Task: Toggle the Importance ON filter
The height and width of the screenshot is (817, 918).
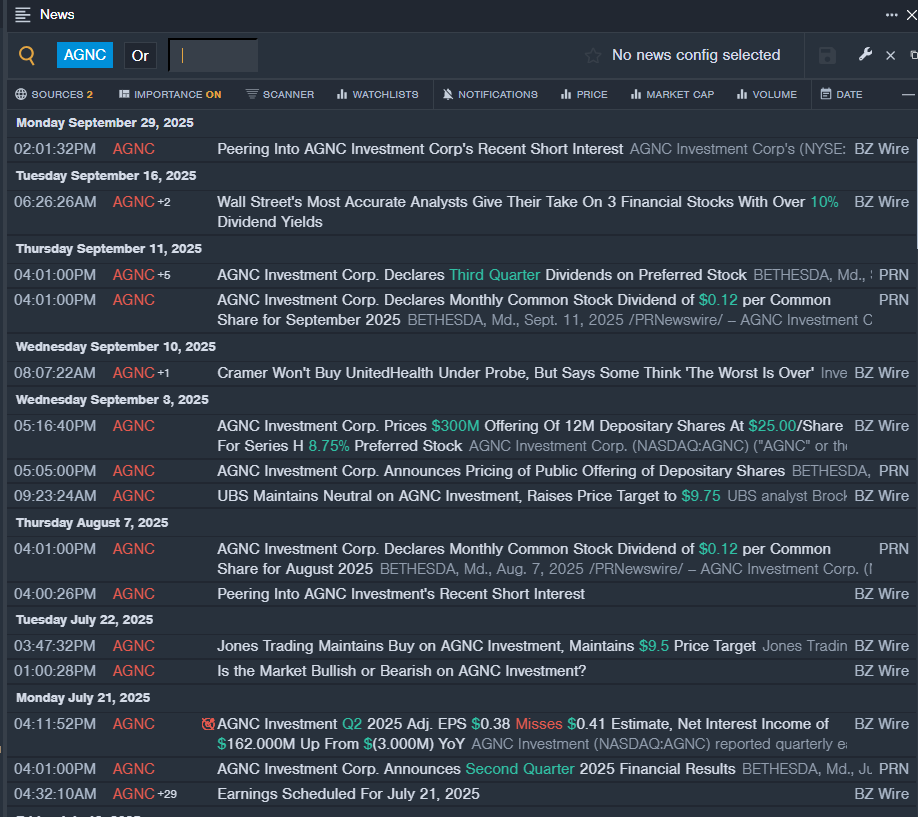Action: (169, 95)
